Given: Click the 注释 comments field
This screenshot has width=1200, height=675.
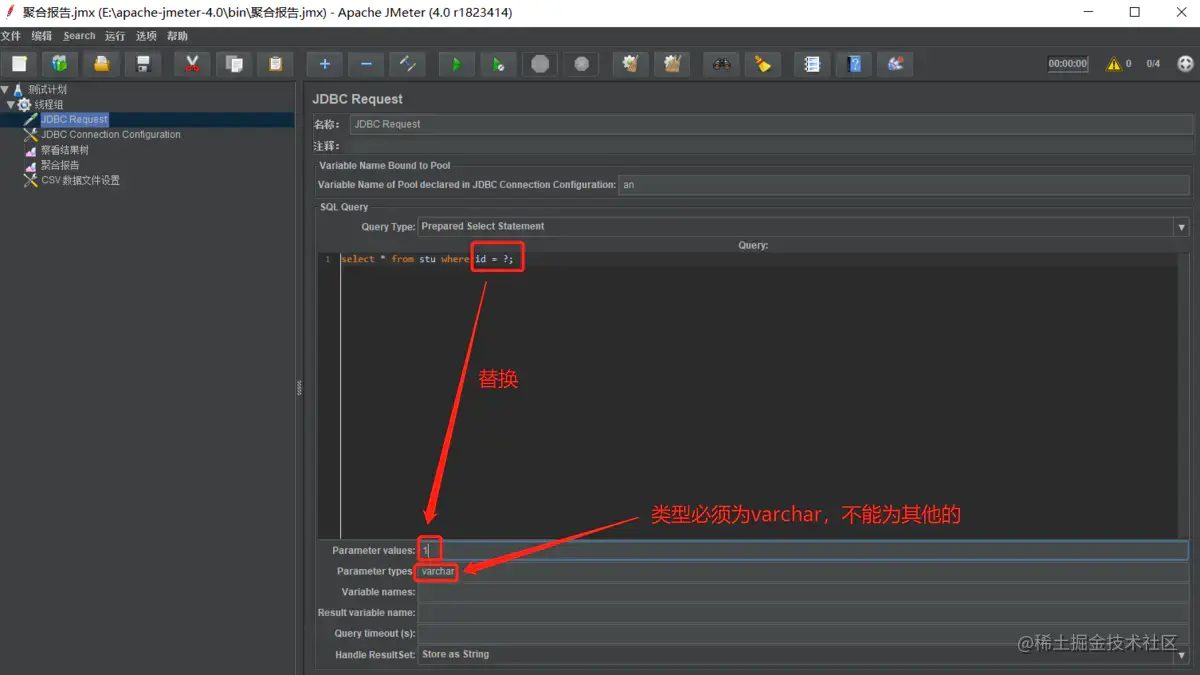Looking at the screenshot, I should [x=771, y=146].
